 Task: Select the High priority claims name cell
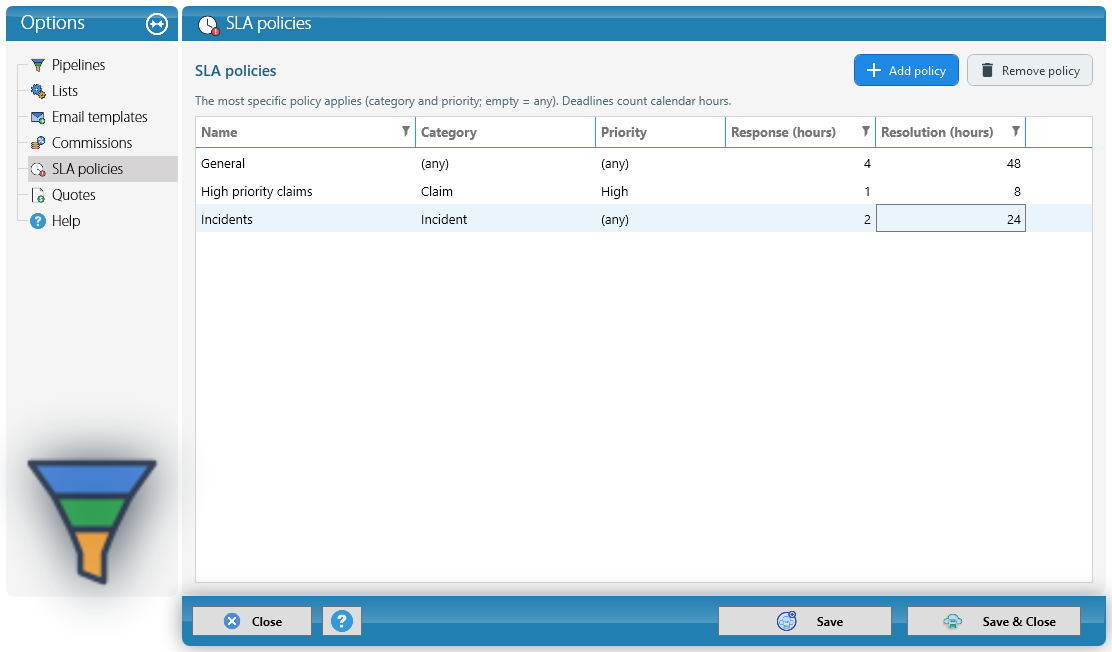click(306, 192)
